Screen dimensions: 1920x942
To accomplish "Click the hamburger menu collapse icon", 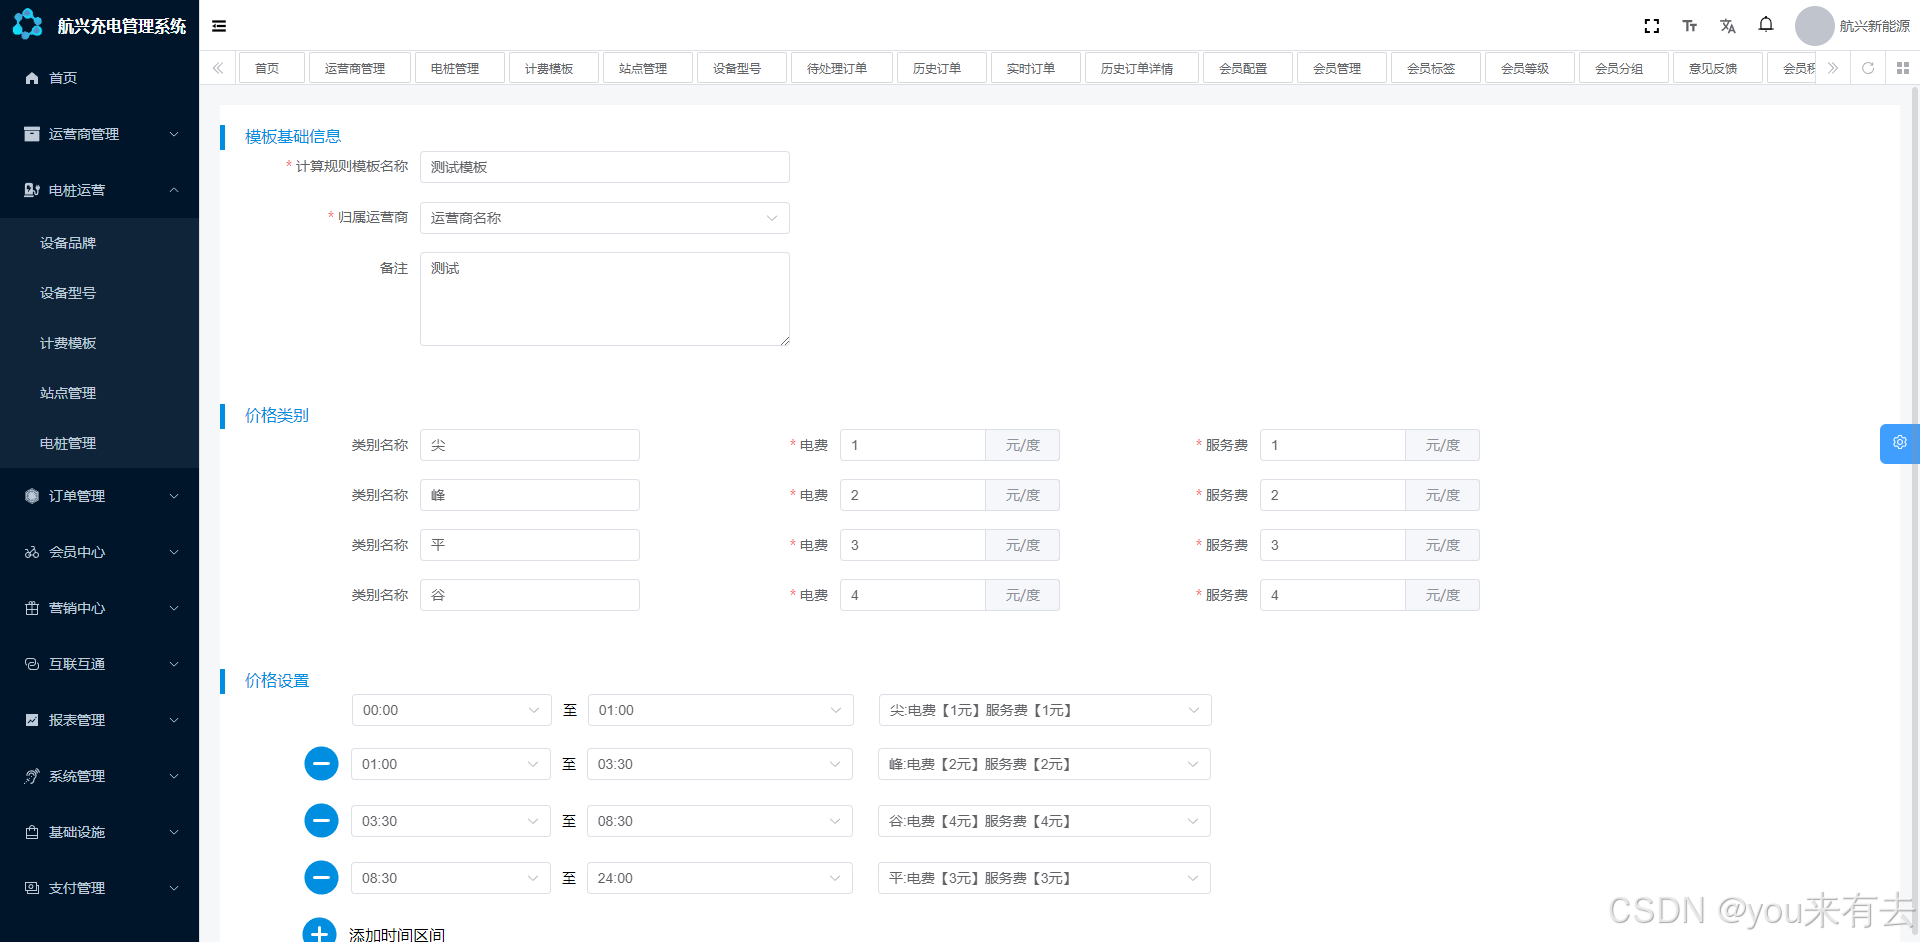I will point(219,26).
